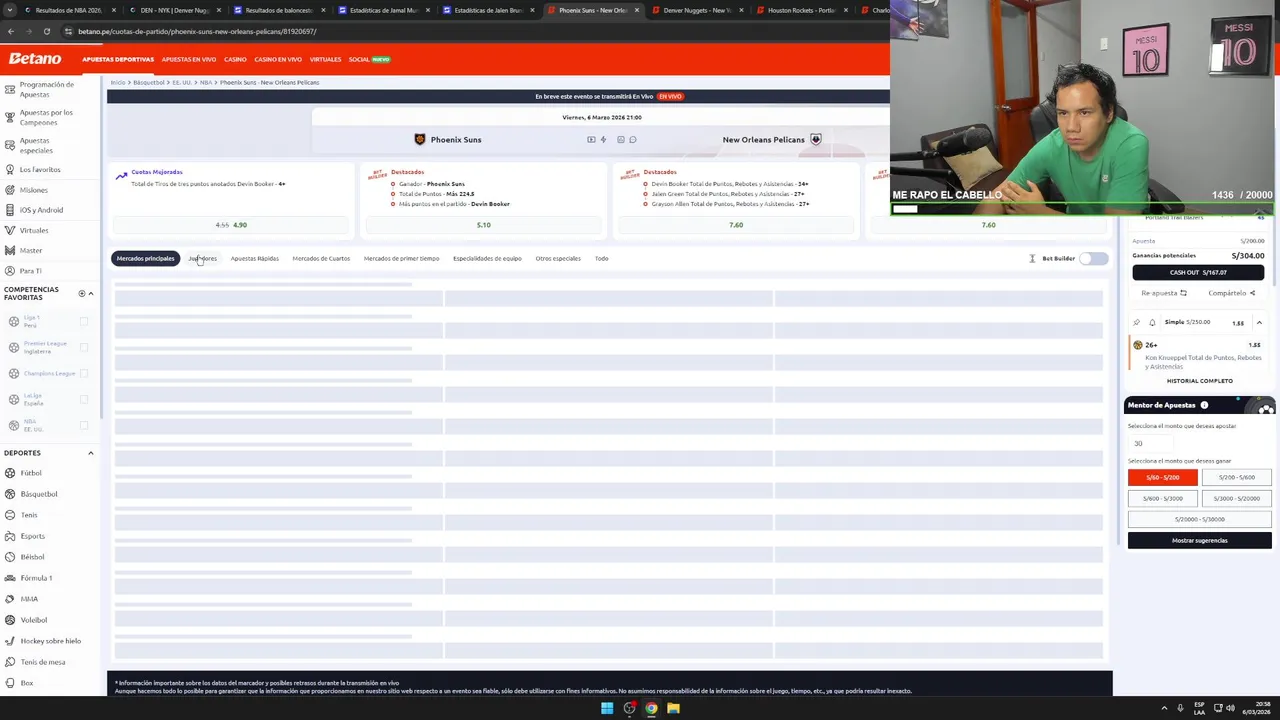The image size is (1280, 720).
Task: Switch to Especialidades de equipo tab
Action: click(x=487, y=258)
